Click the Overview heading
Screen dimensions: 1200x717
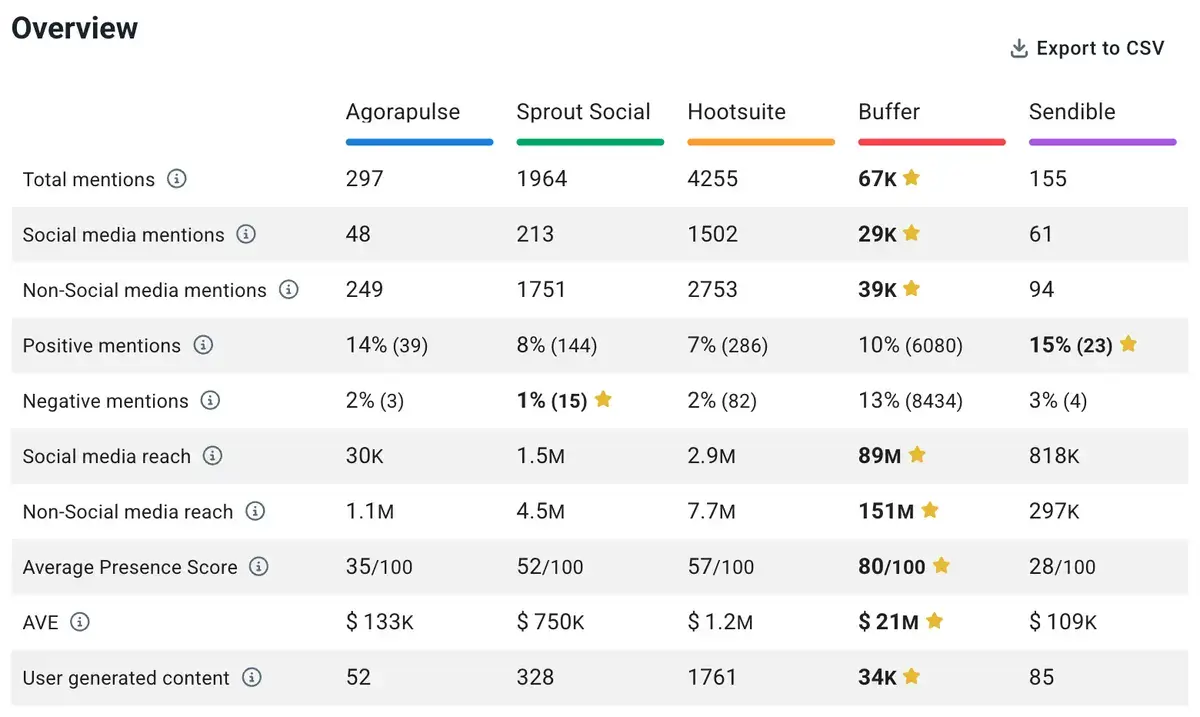(74, 28)
